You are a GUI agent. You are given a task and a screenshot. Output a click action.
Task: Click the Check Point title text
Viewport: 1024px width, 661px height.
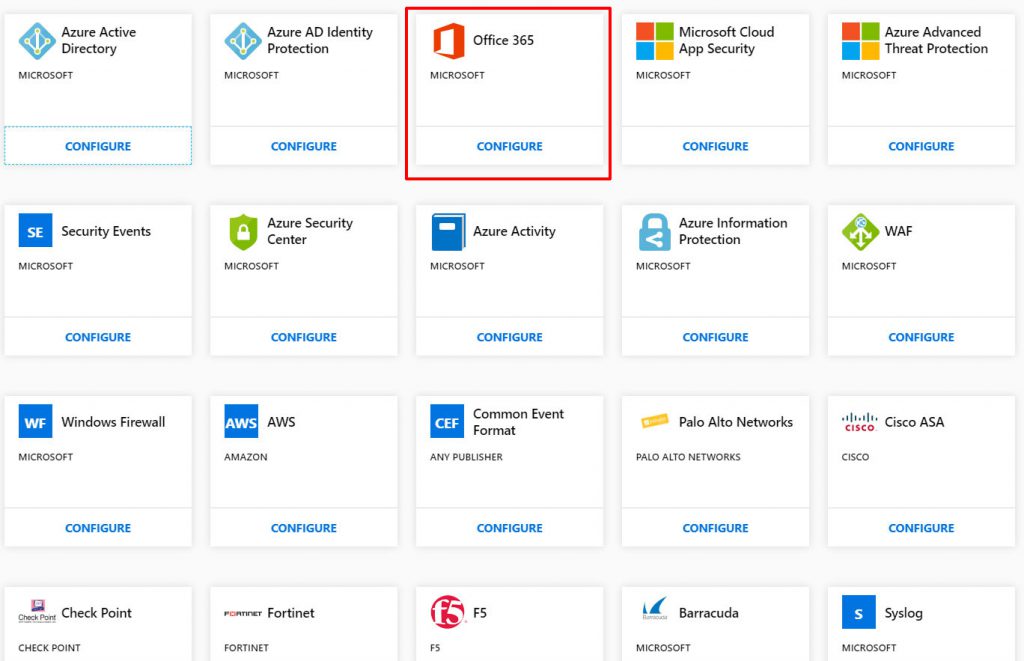point(96,612)
